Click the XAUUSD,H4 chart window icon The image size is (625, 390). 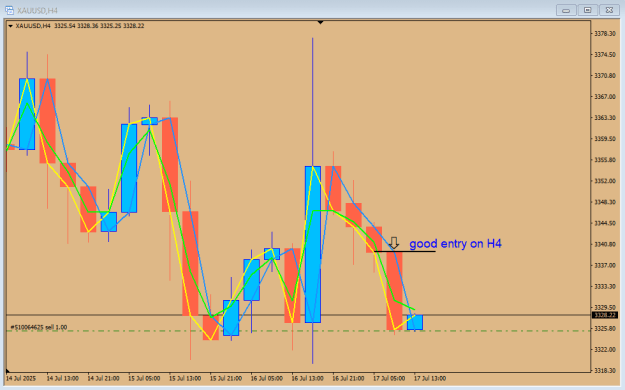tap(9, 10)
